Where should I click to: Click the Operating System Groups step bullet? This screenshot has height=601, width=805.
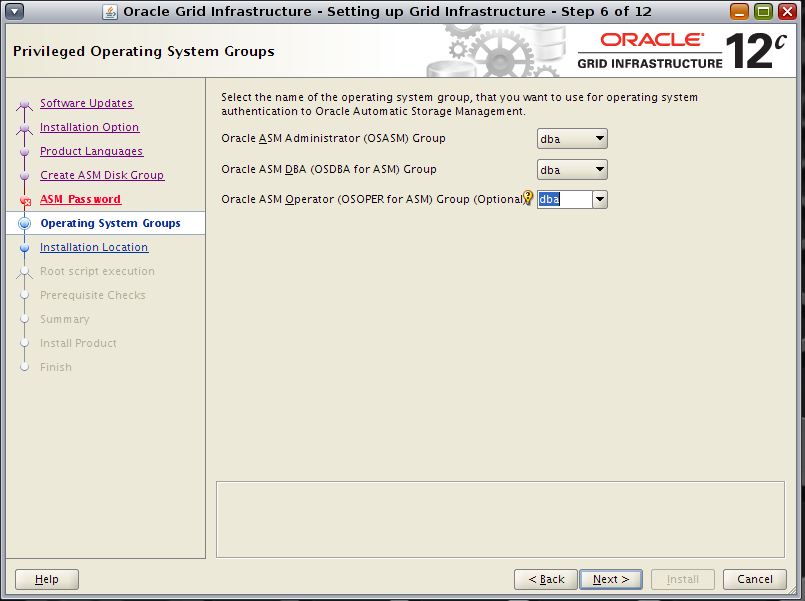pos(25,223)
